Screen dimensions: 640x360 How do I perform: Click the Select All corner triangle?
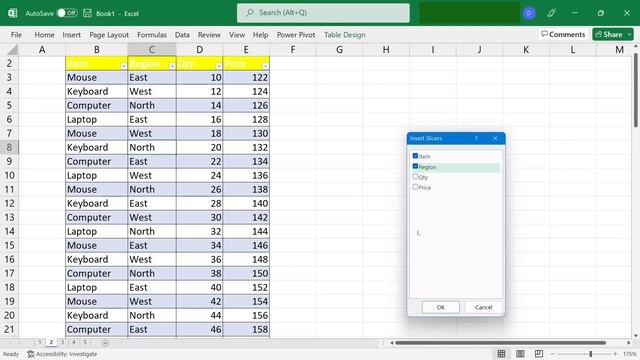[x=13, y=50]
